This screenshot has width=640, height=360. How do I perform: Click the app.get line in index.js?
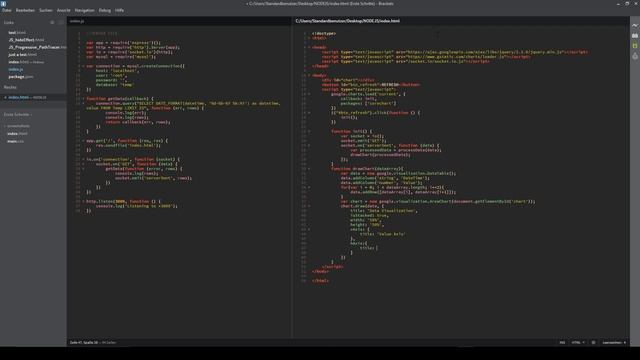pos(127,141)
